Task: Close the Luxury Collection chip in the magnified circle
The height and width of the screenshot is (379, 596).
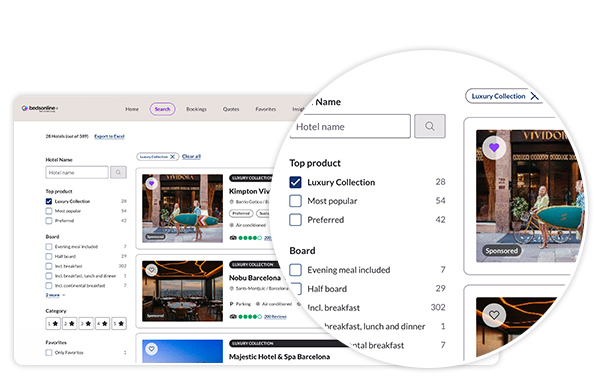Action: point(534,96)
